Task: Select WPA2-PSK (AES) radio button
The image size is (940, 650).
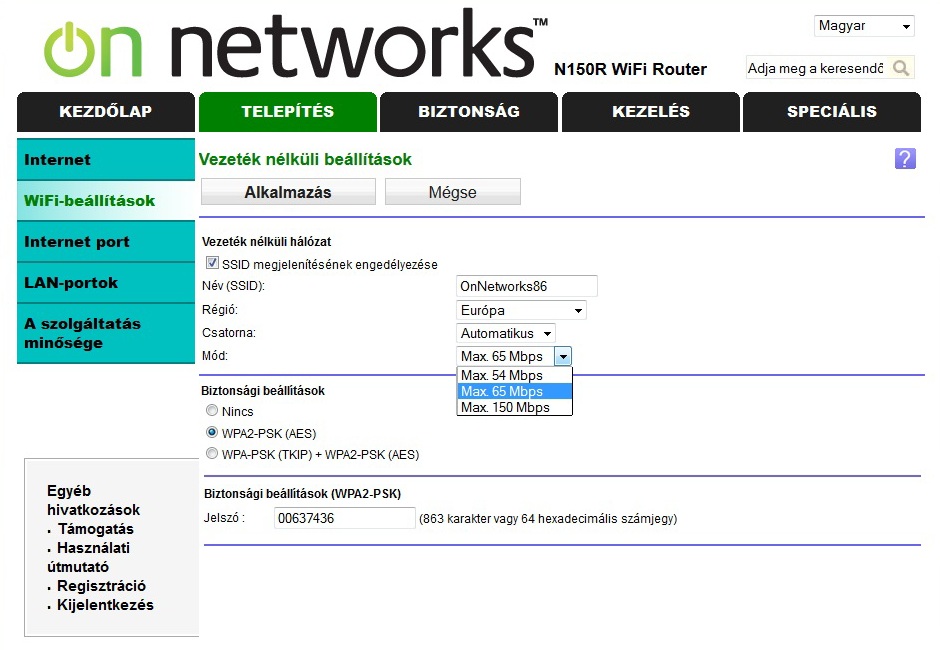Action: 212,432
